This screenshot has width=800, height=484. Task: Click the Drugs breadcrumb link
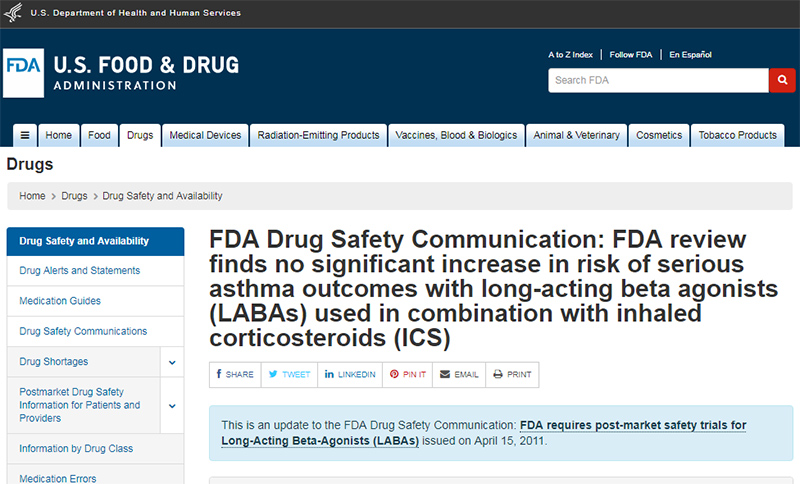pos(74,196)
